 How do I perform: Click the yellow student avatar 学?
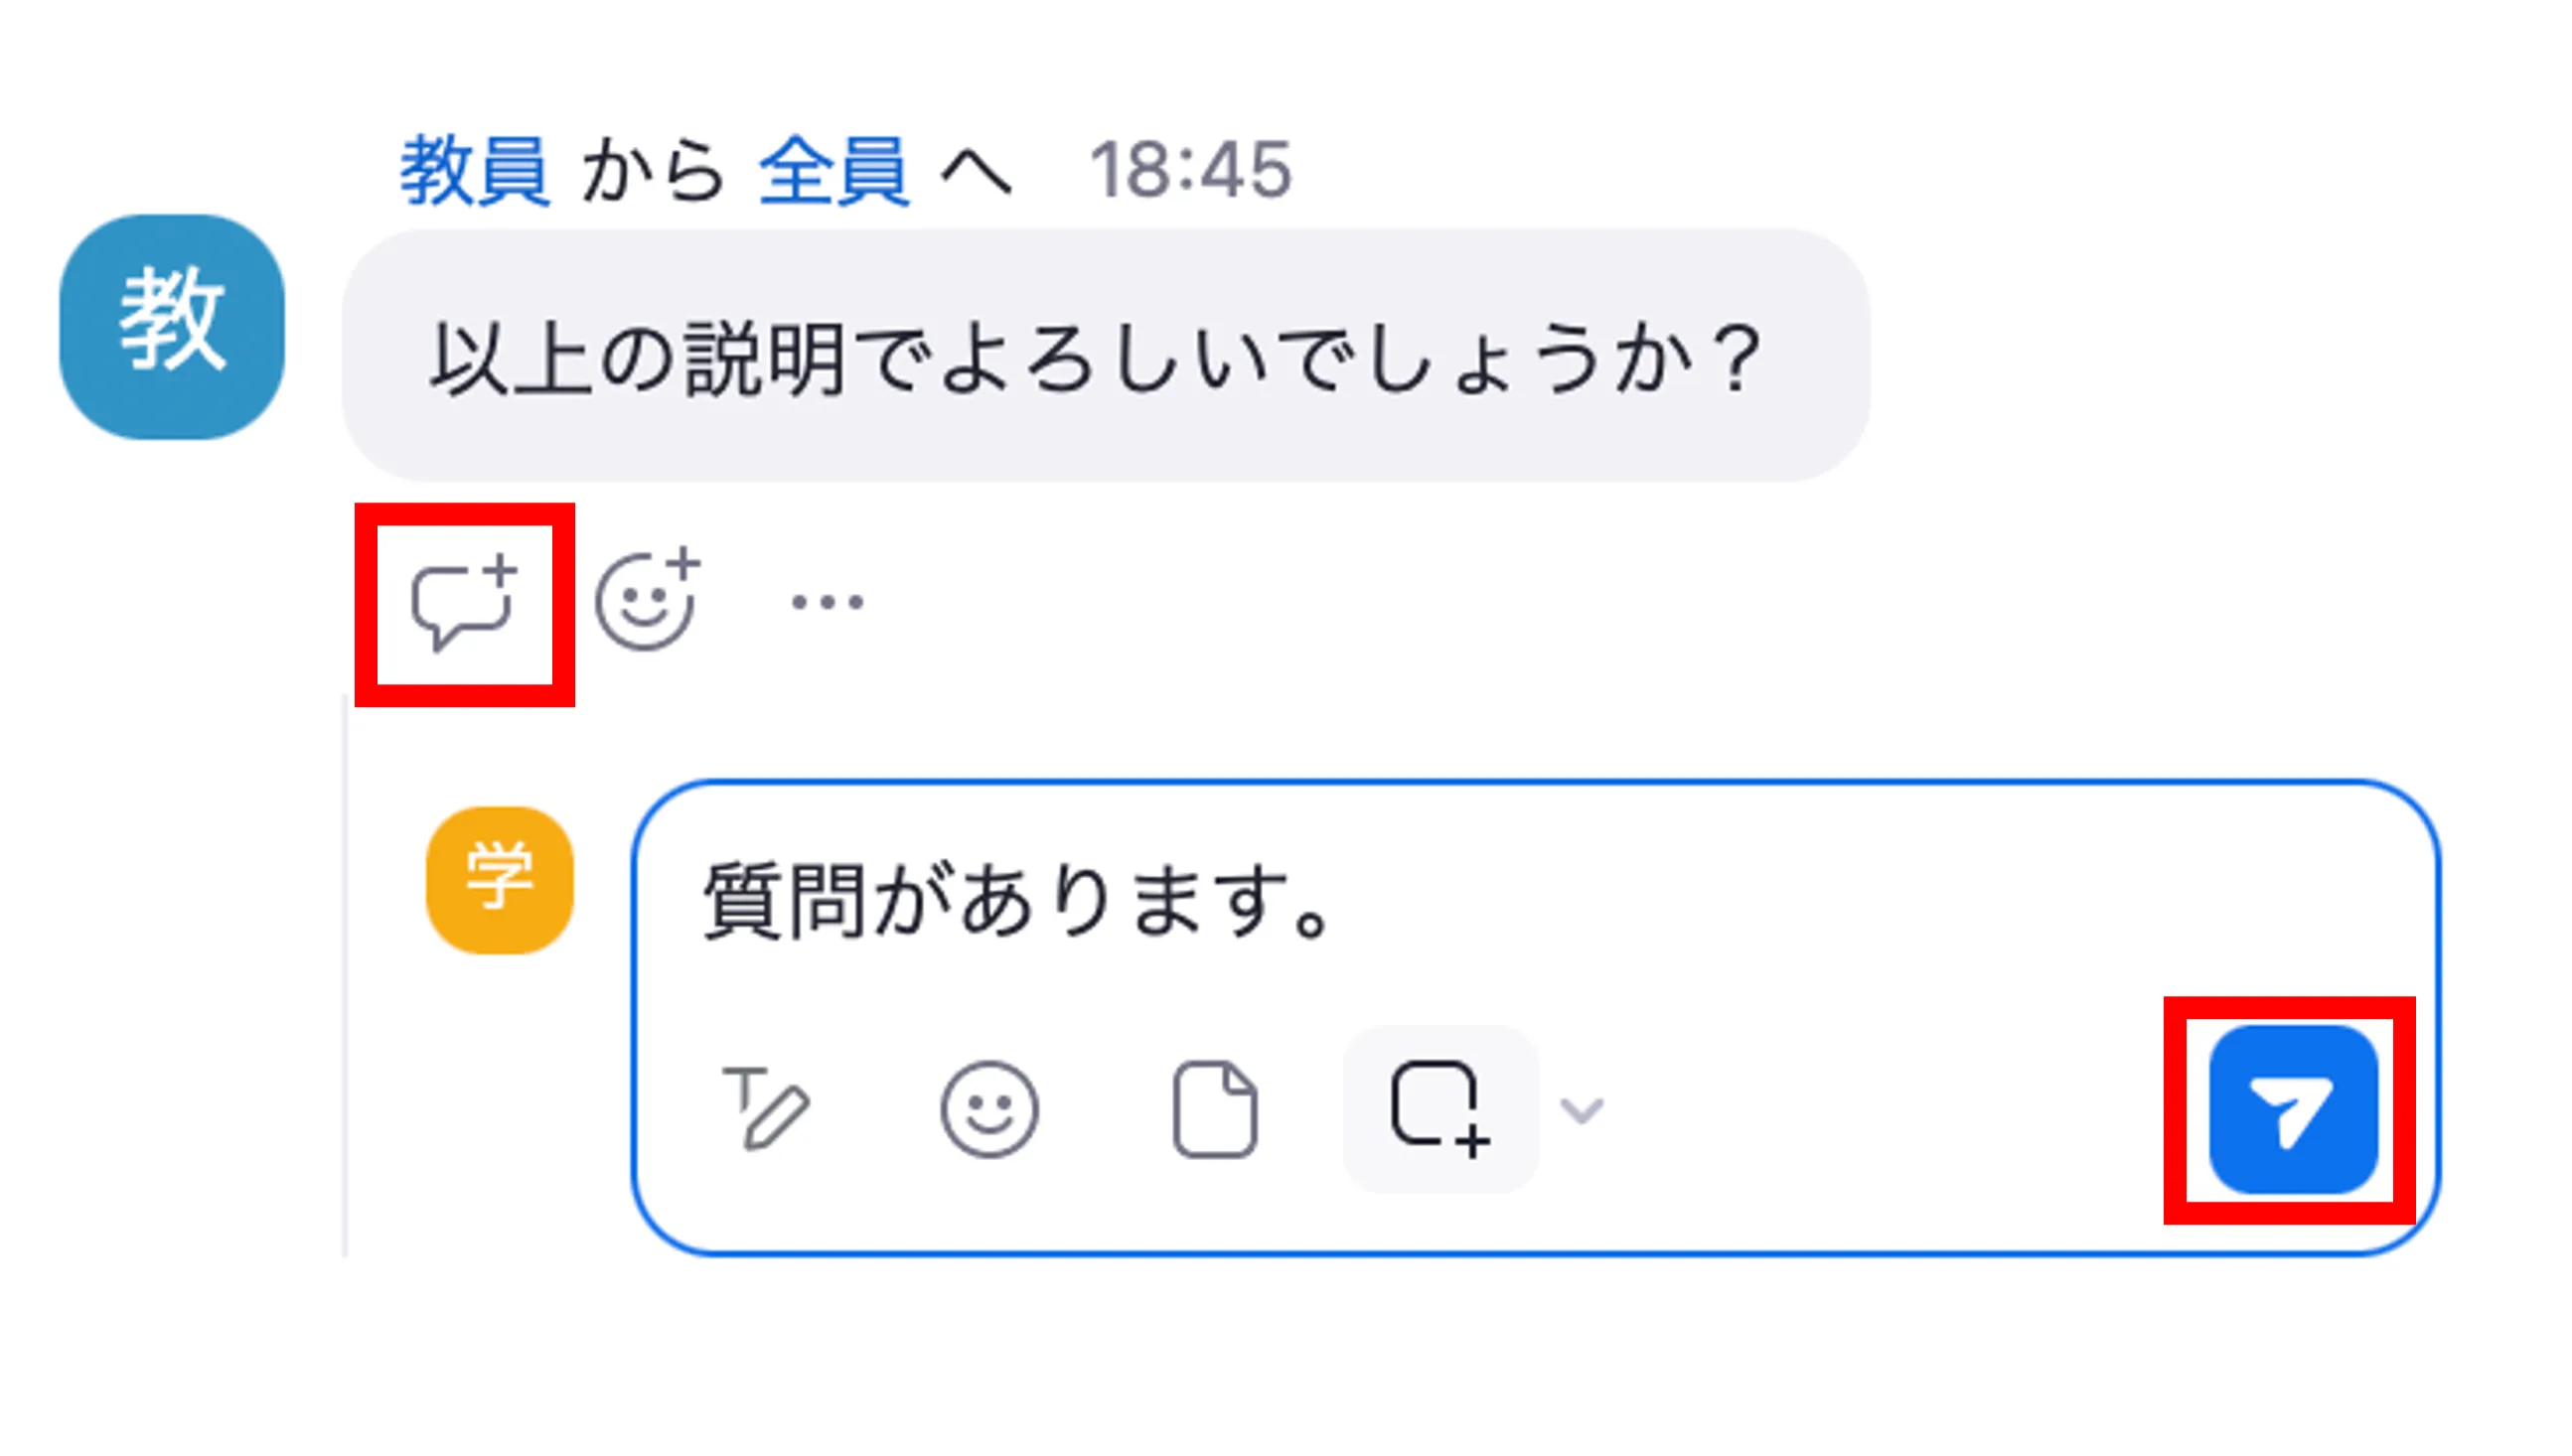pyautogui.click(x=499, y=880)
